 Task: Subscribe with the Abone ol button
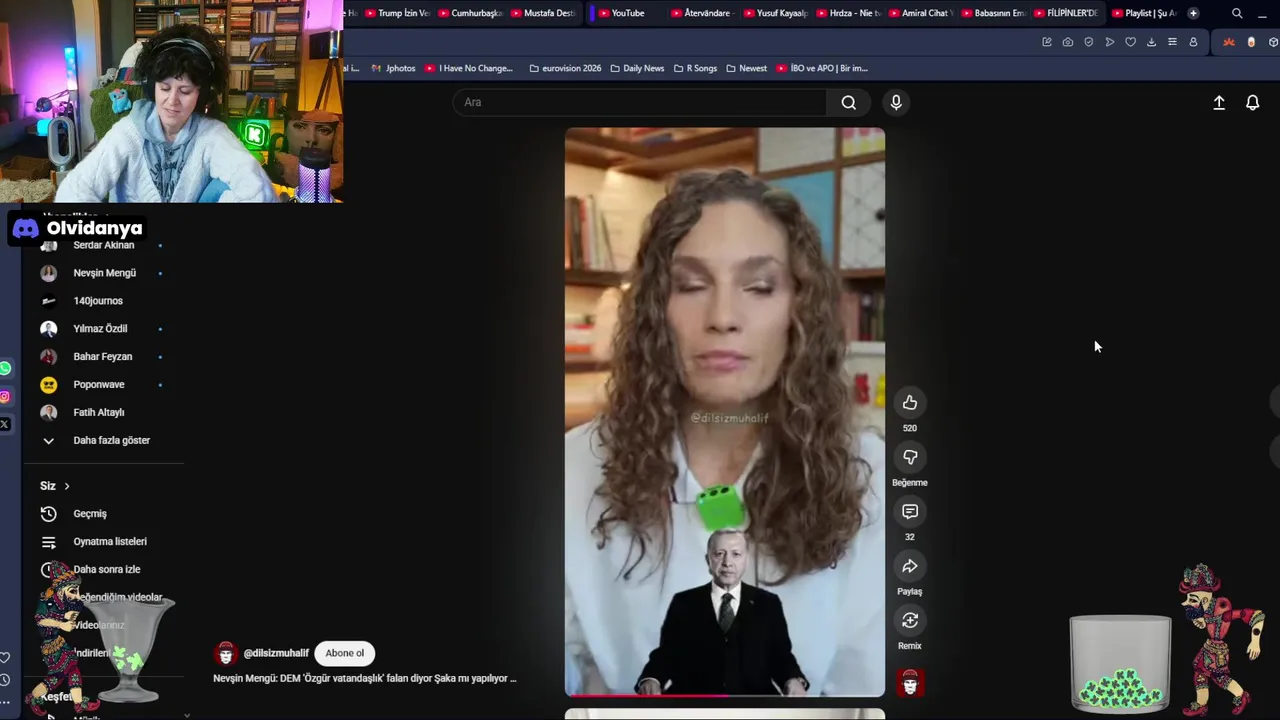(x=344, y=653)
